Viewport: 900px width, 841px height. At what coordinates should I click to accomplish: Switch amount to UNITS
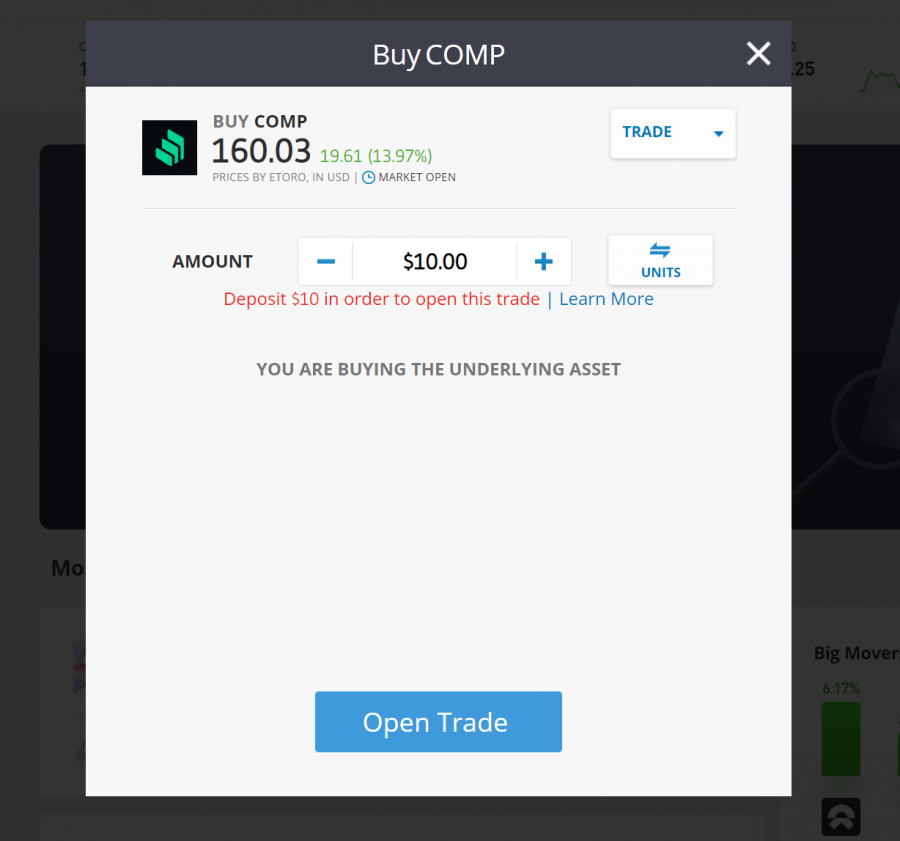coord(661,260)
